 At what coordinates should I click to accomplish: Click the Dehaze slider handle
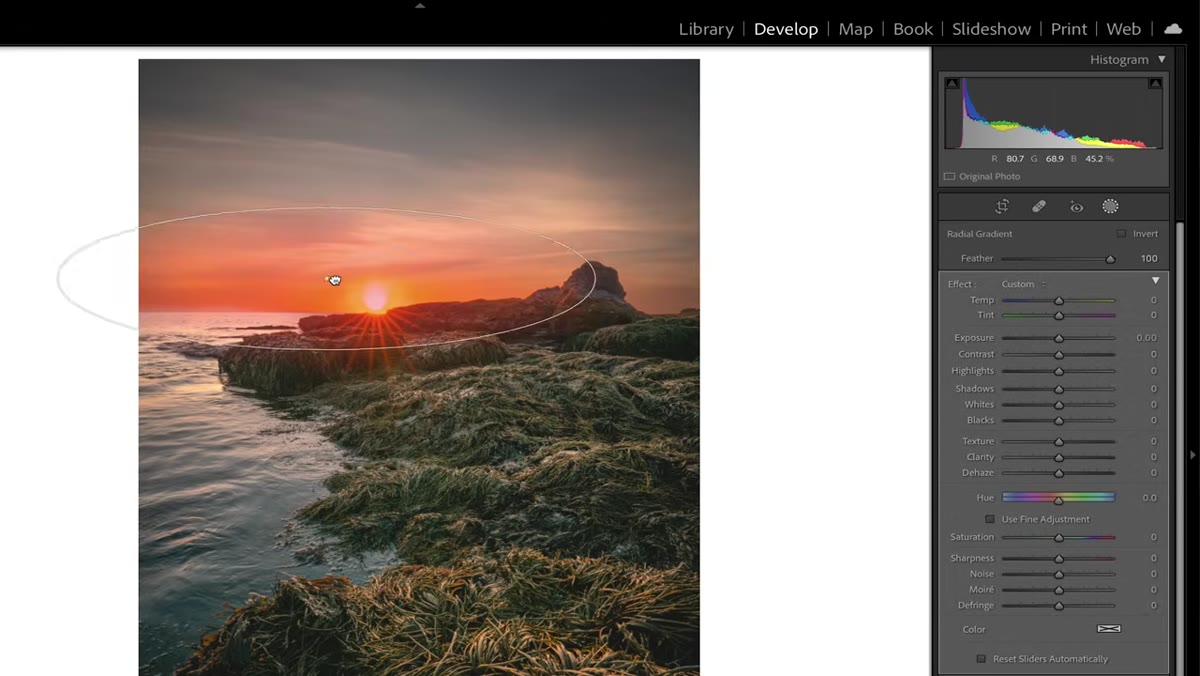(1059, 474)
